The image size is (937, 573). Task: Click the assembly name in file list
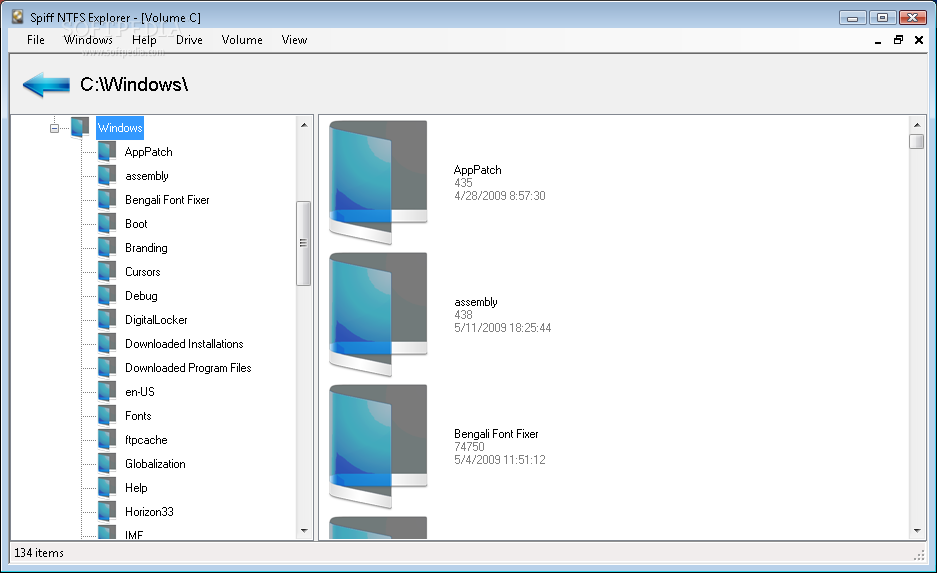point(476,302)
